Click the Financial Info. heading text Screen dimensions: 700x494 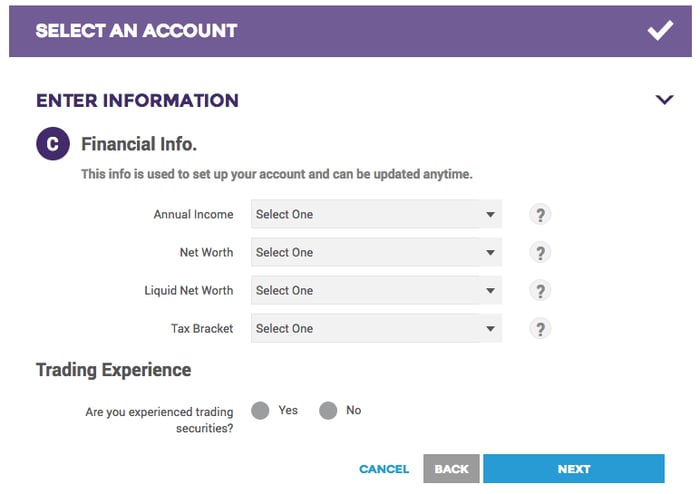click(x=139, y=144)
